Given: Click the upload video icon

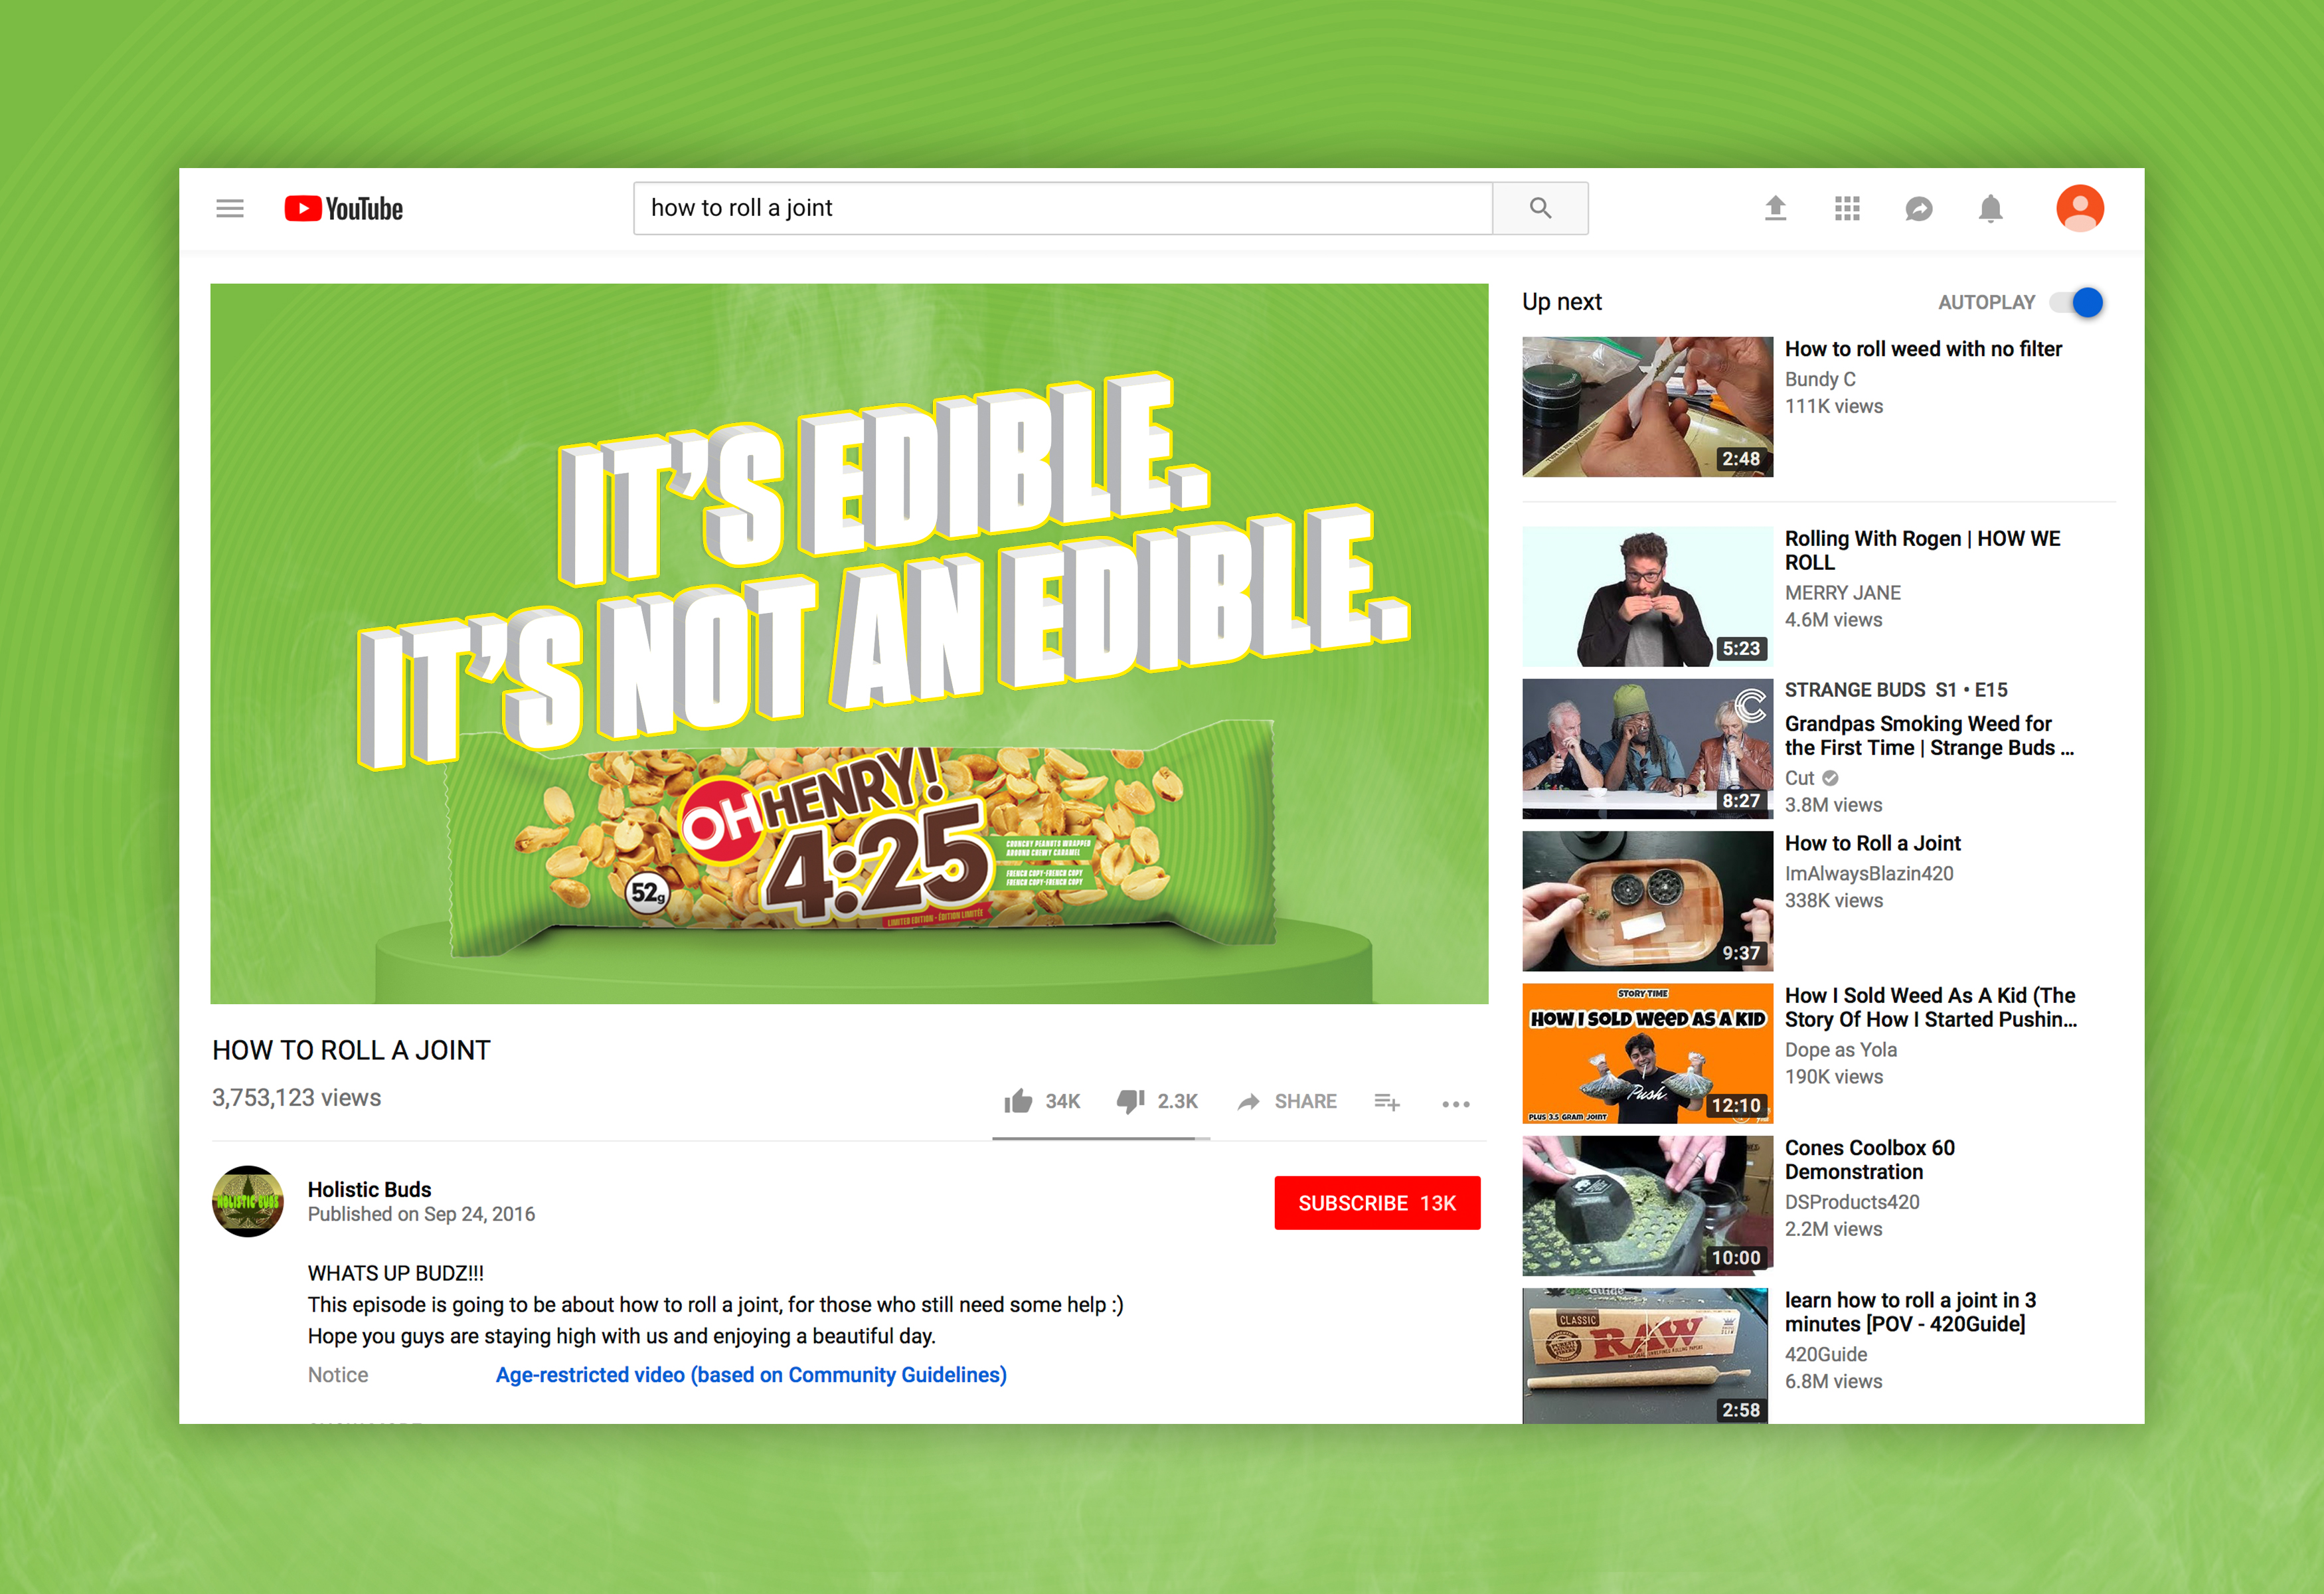Looking at the screenshot, I should point(1775,208).
